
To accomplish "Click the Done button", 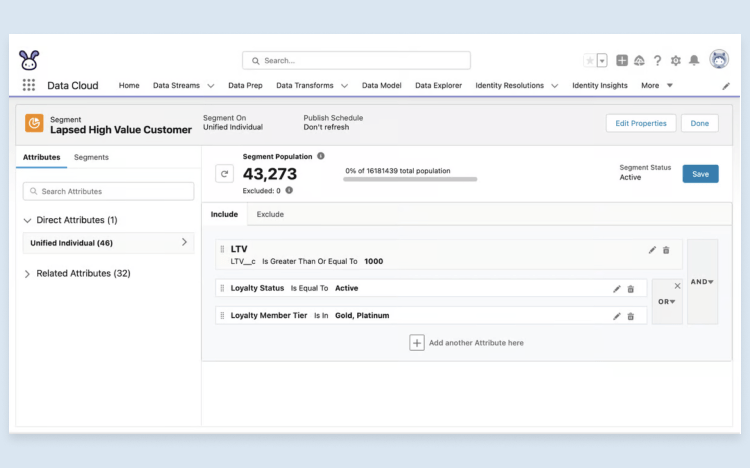I will (x=700, y=123).
